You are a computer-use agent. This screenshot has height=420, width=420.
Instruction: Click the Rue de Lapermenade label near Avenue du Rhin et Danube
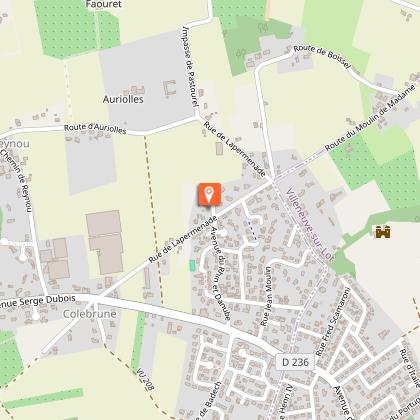183,239
